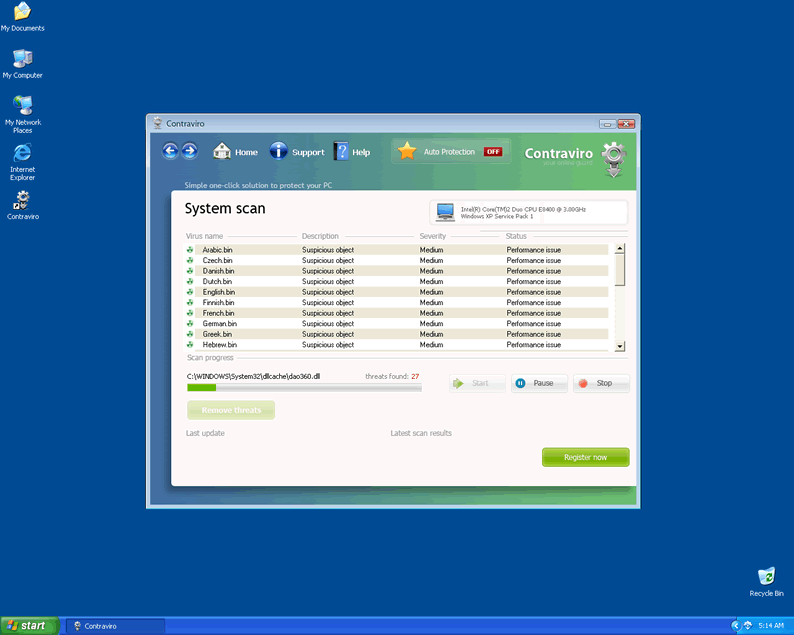Click the back arrow navigation icon
794x635 pixels.
(x=170, y=151)
